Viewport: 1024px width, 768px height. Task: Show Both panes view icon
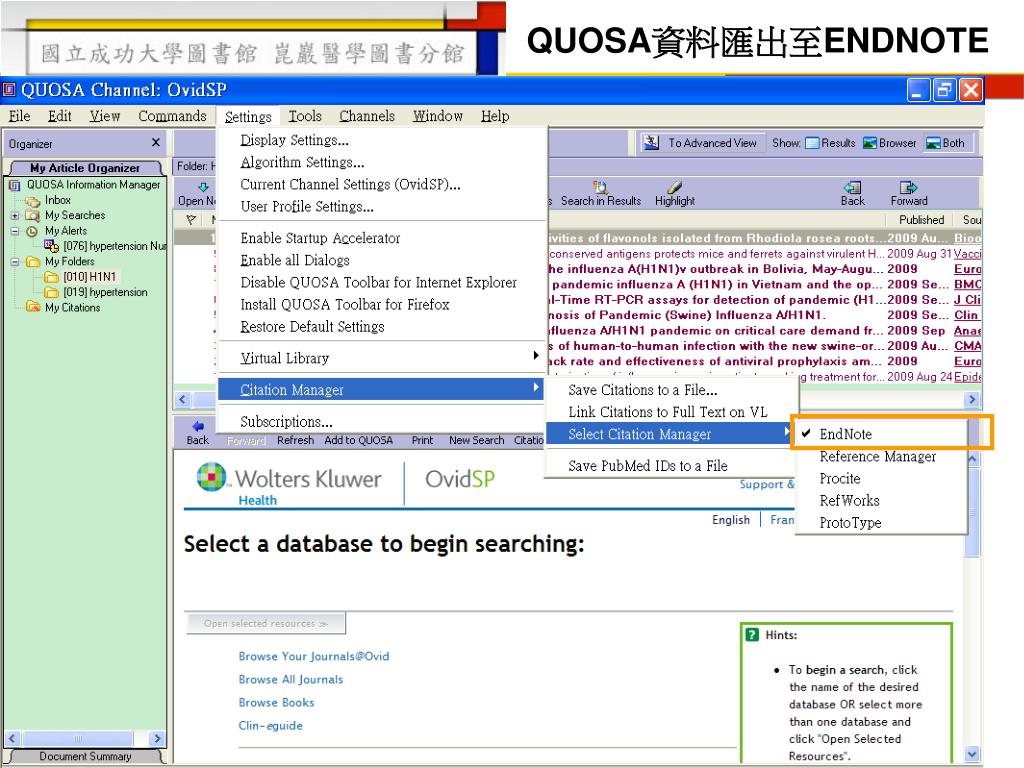point(933,143)
